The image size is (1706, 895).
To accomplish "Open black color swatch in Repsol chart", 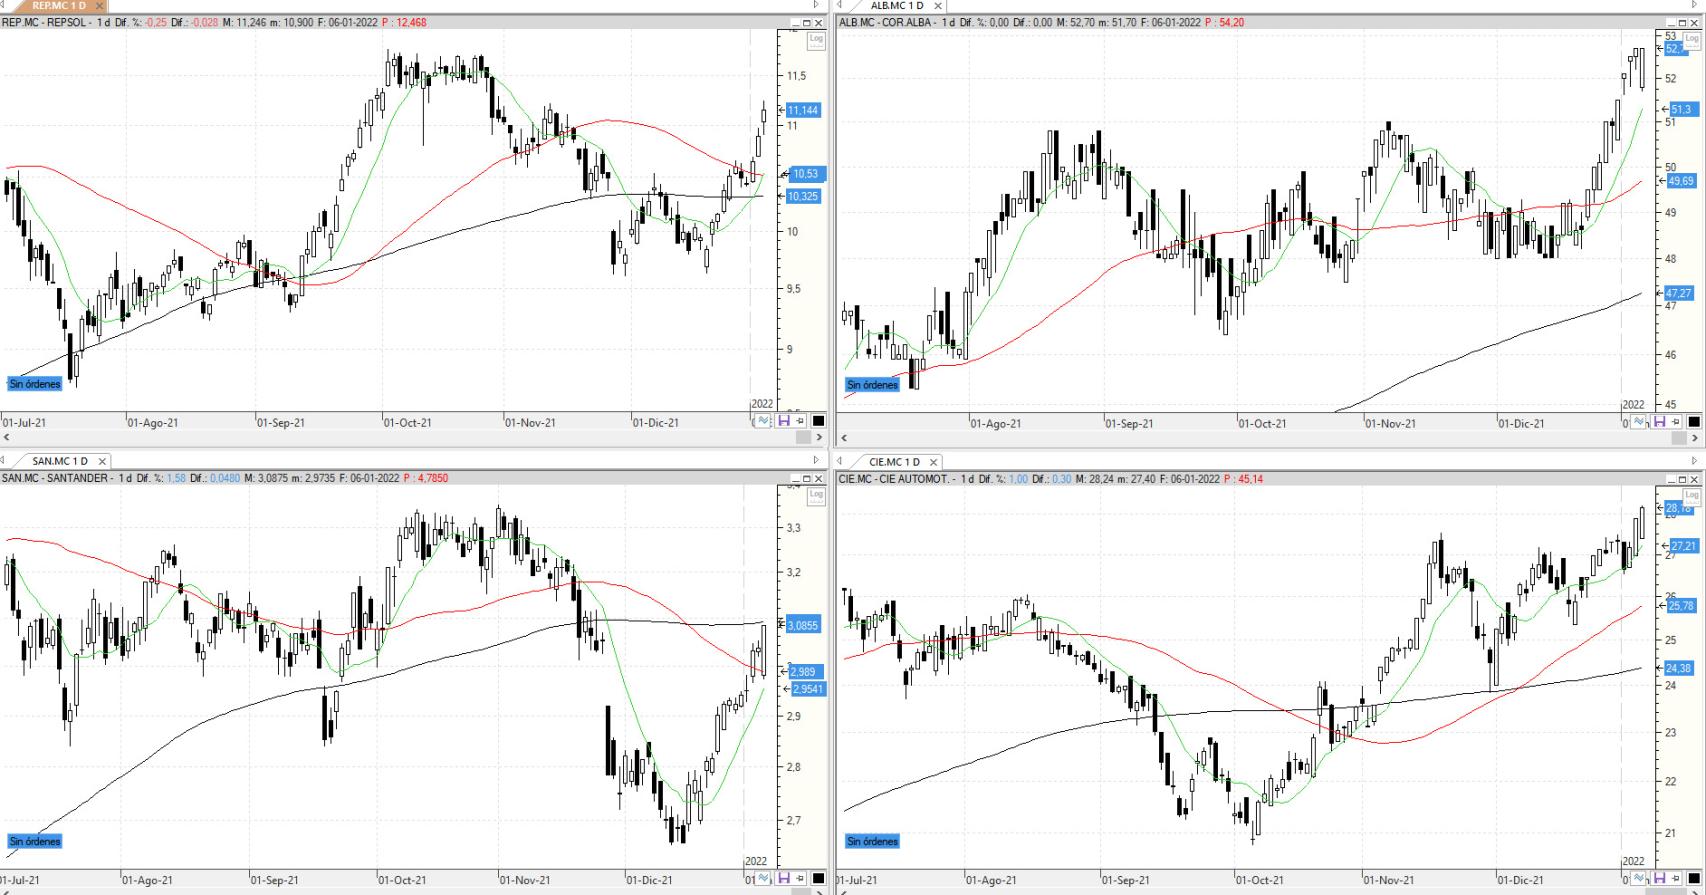I will click(x=818, y=421).
